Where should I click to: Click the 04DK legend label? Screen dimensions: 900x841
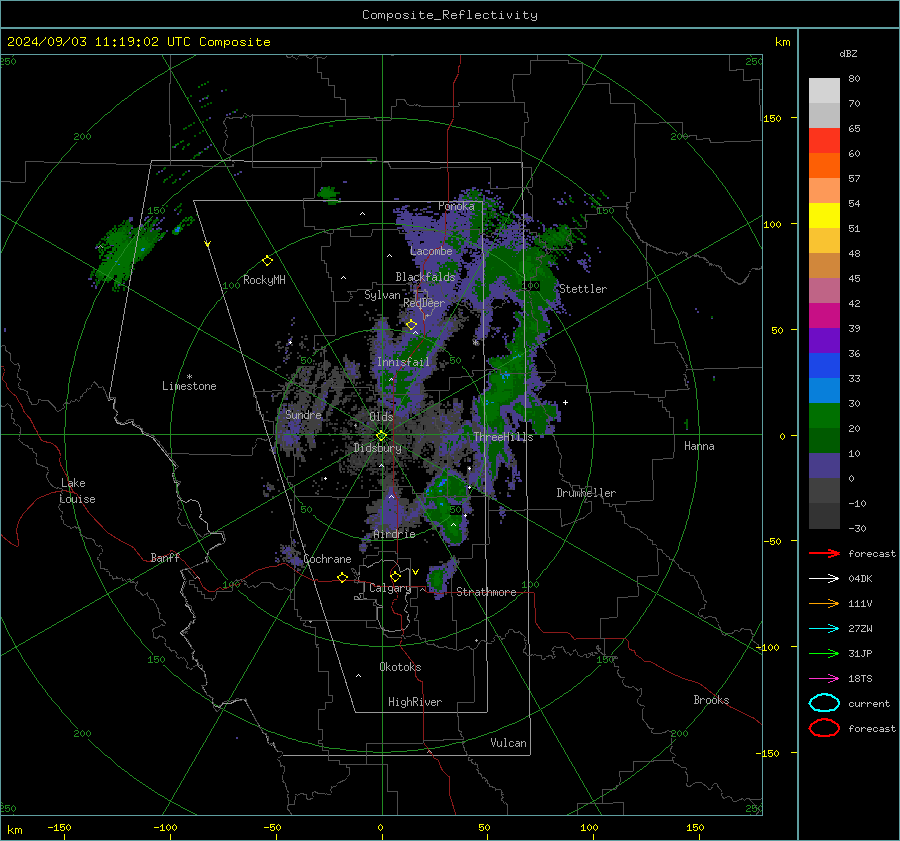coord(860,579)
